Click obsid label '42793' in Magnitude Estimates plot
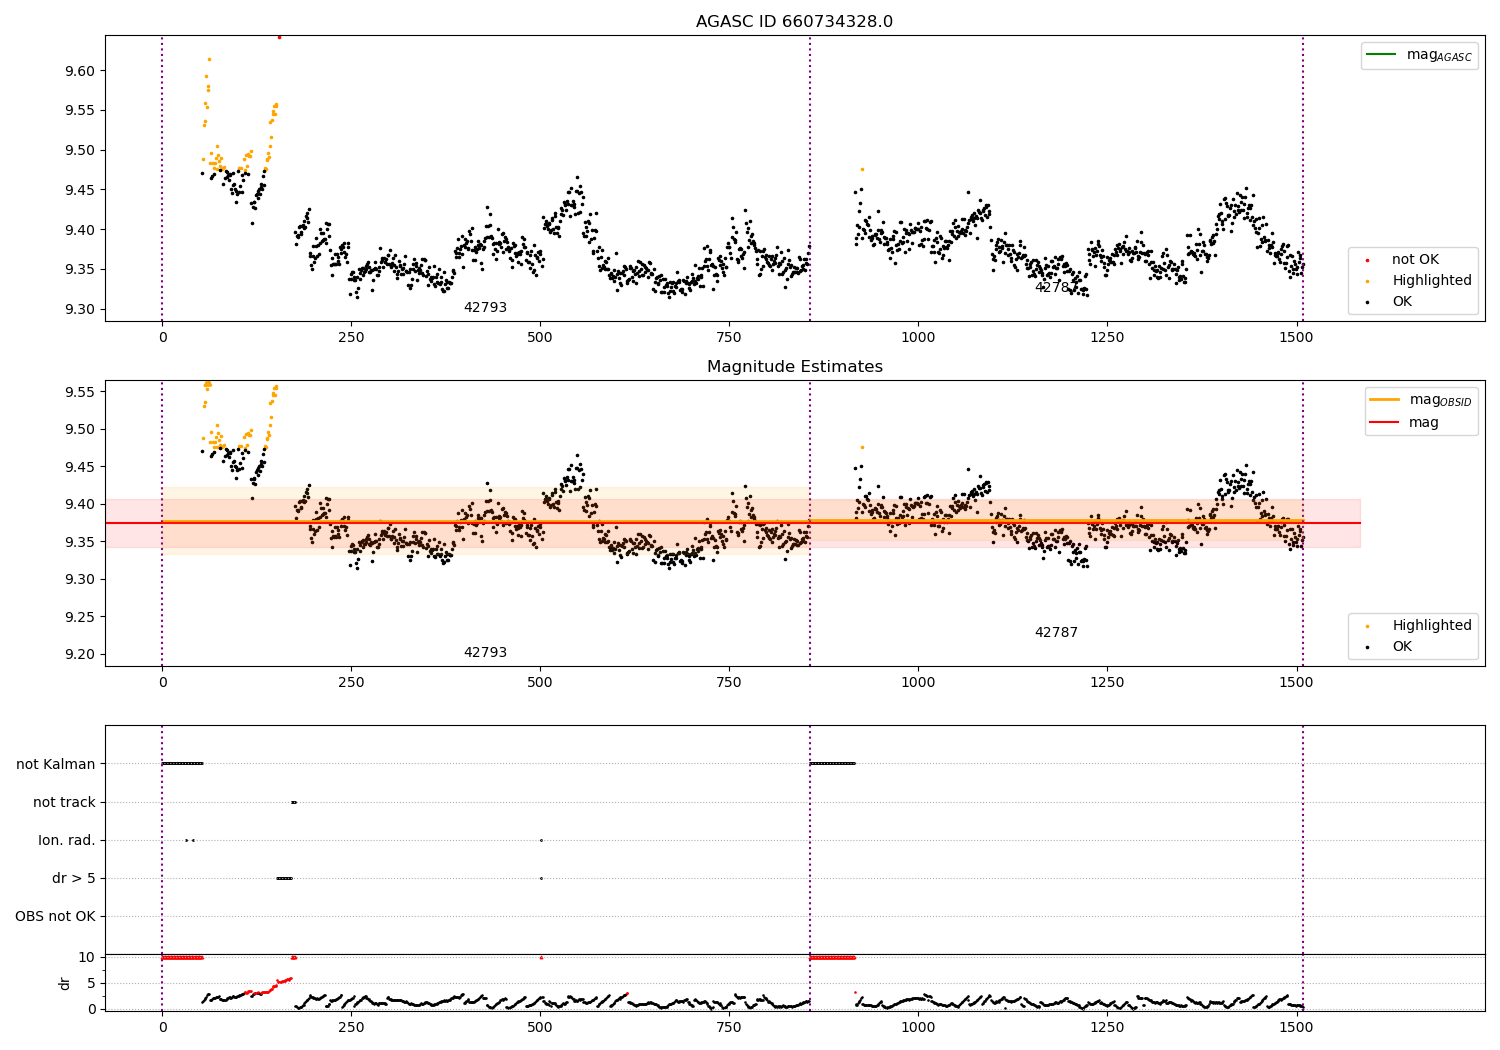1500x1050 pixels. click(485, 653)
